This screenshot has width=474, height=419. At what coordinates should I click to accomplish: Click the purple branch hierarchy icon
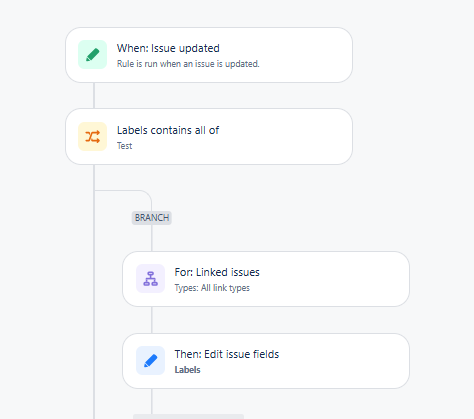click(150, 279)
